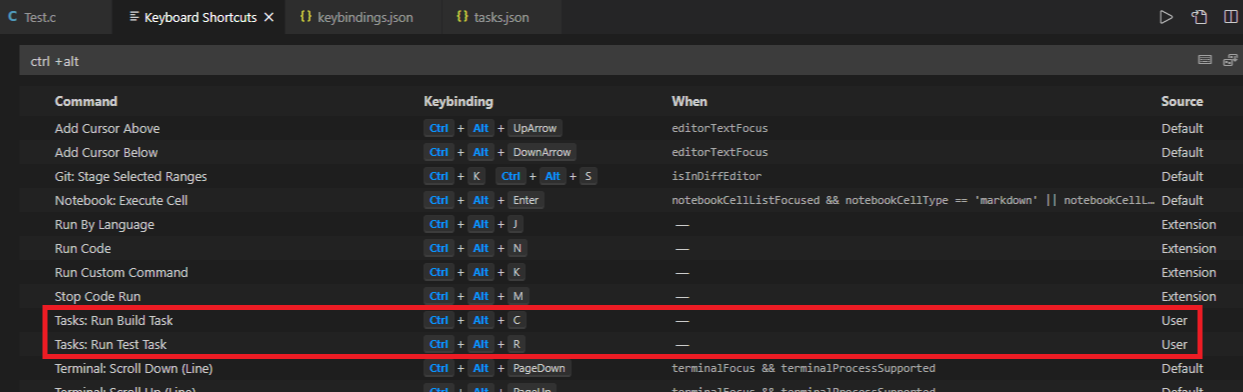Click the Source column header

coord(1182,101)
